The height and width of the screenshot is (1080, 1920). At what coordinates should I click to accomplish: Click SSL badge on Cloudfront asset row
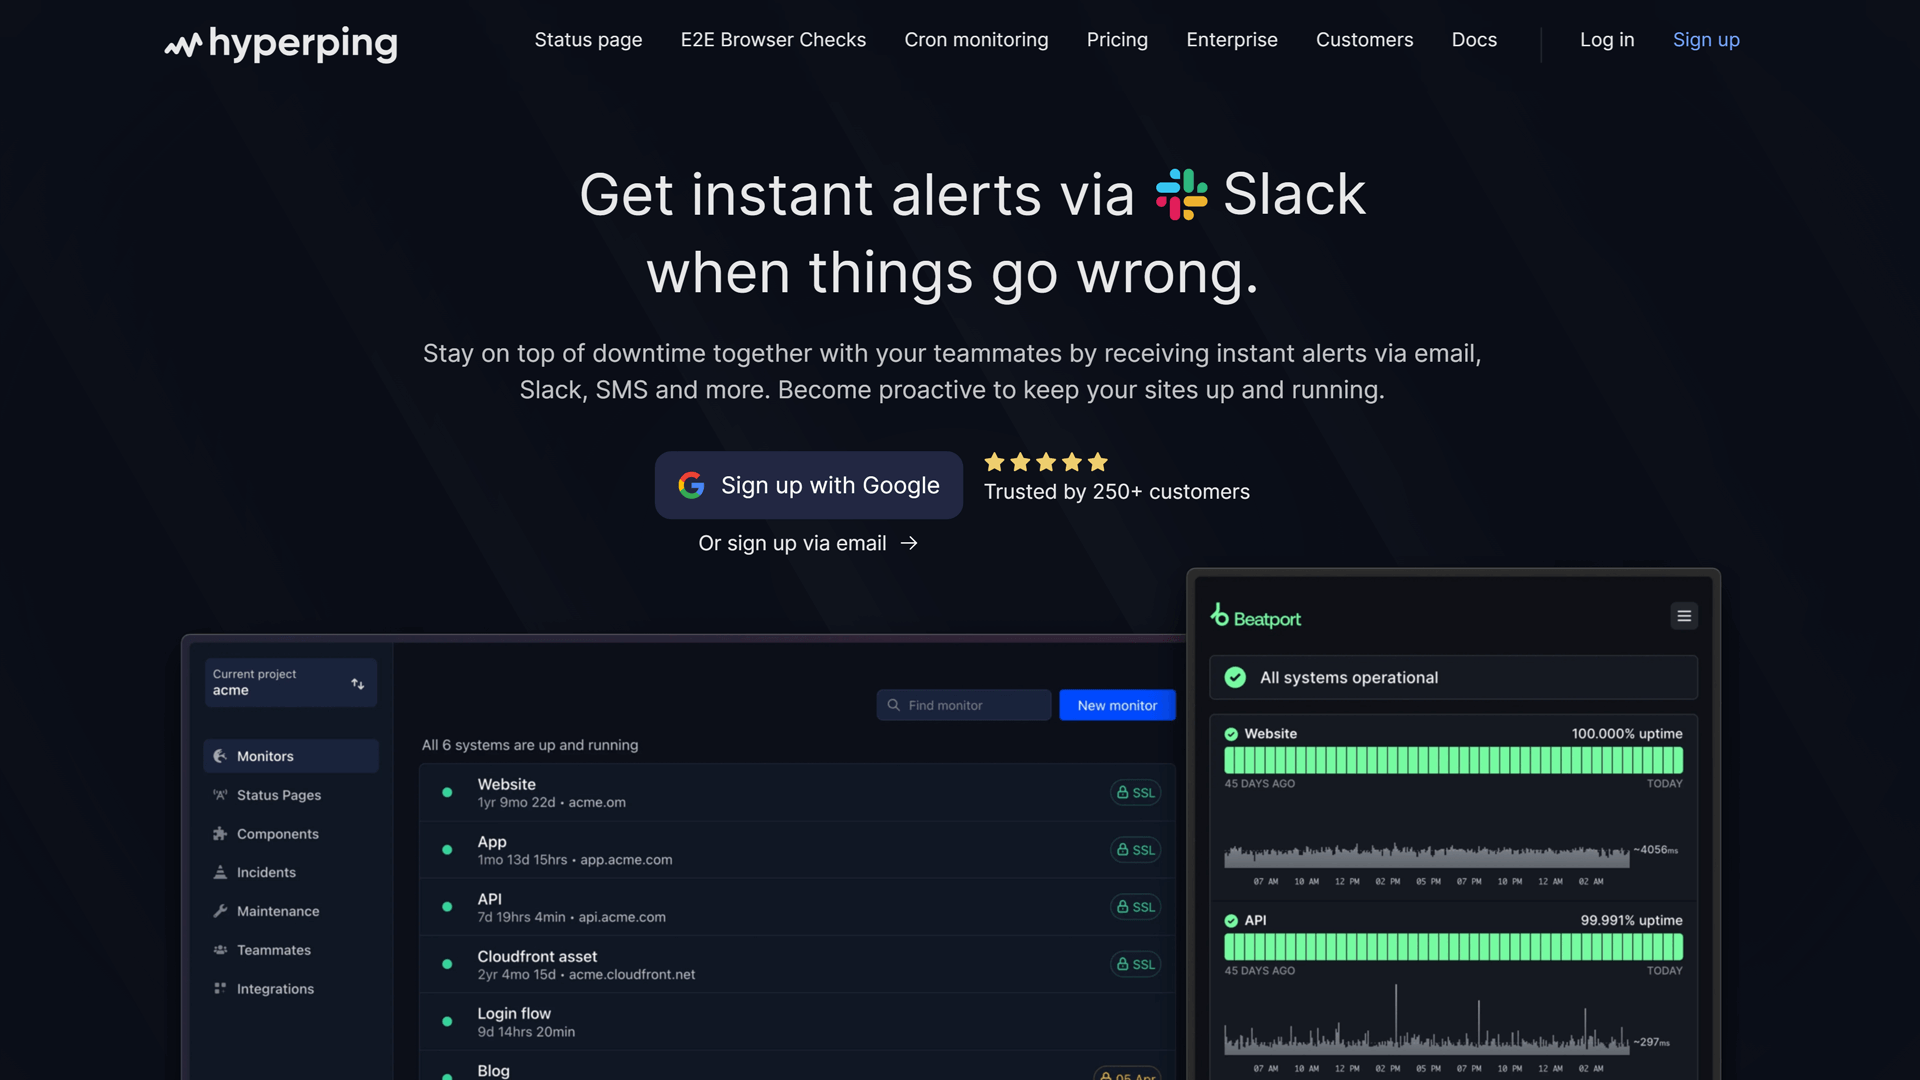(1135, 964)
